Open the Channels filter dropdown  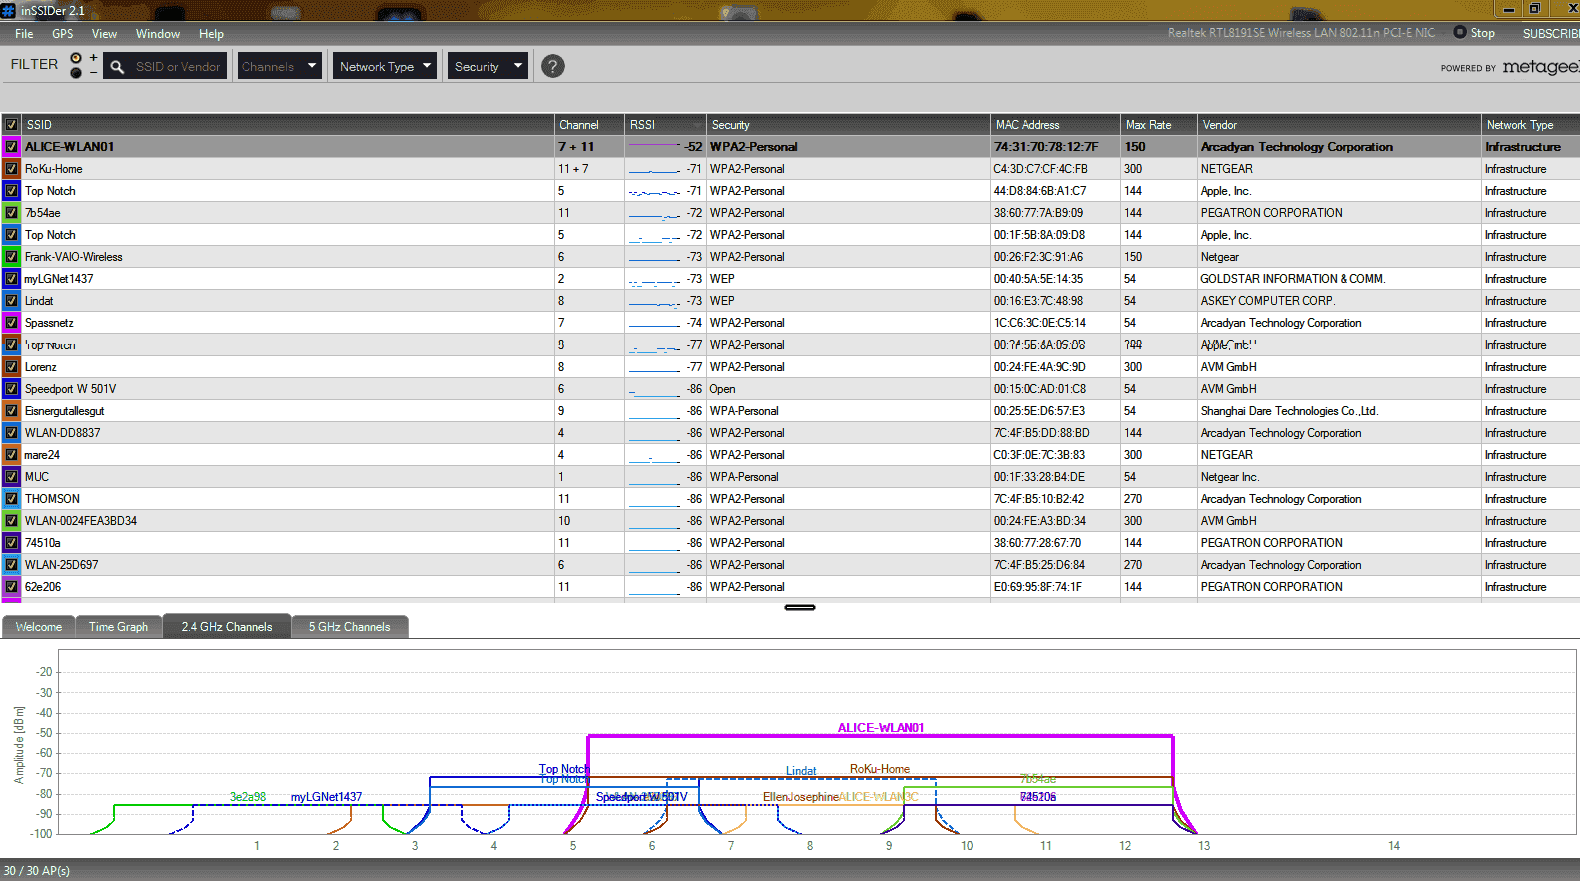pos(280,67)
